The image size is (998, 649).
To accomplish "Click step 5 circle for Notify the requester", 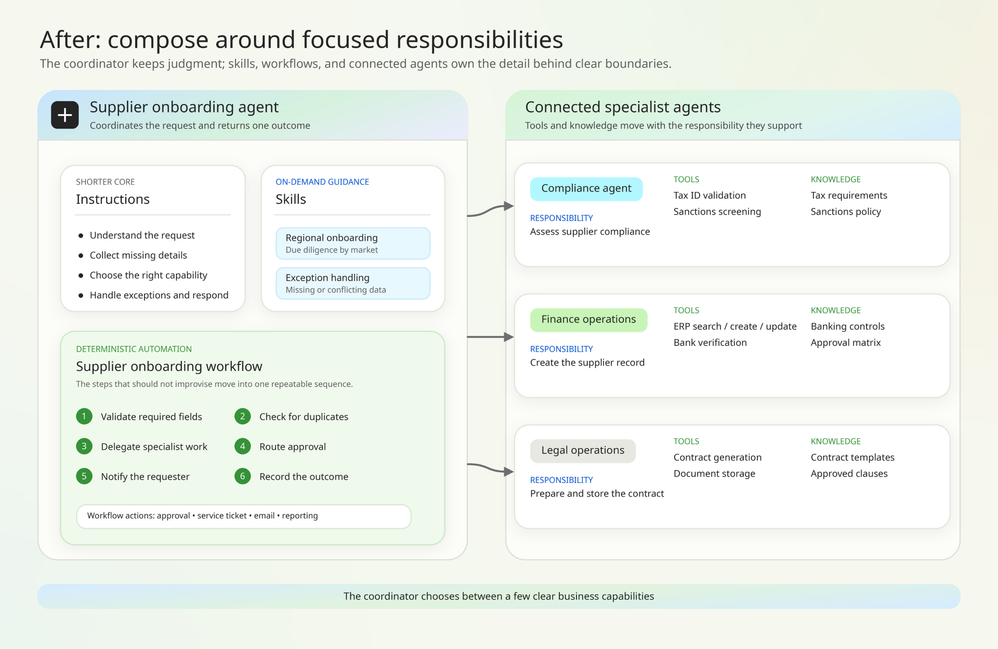I will tap(84, 477).
